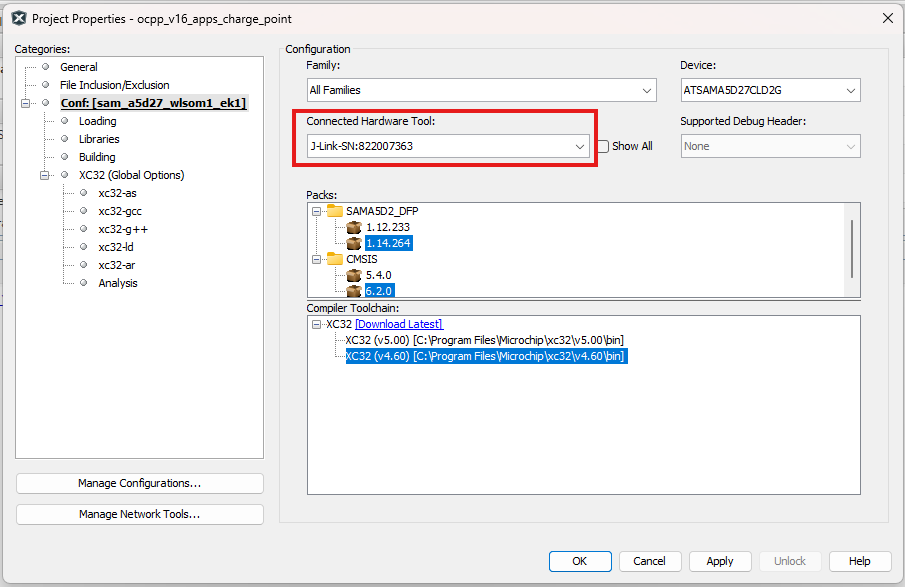Select pack version 1.12.233
Screen dimensions: 905x587
click(x=388, y=227)
